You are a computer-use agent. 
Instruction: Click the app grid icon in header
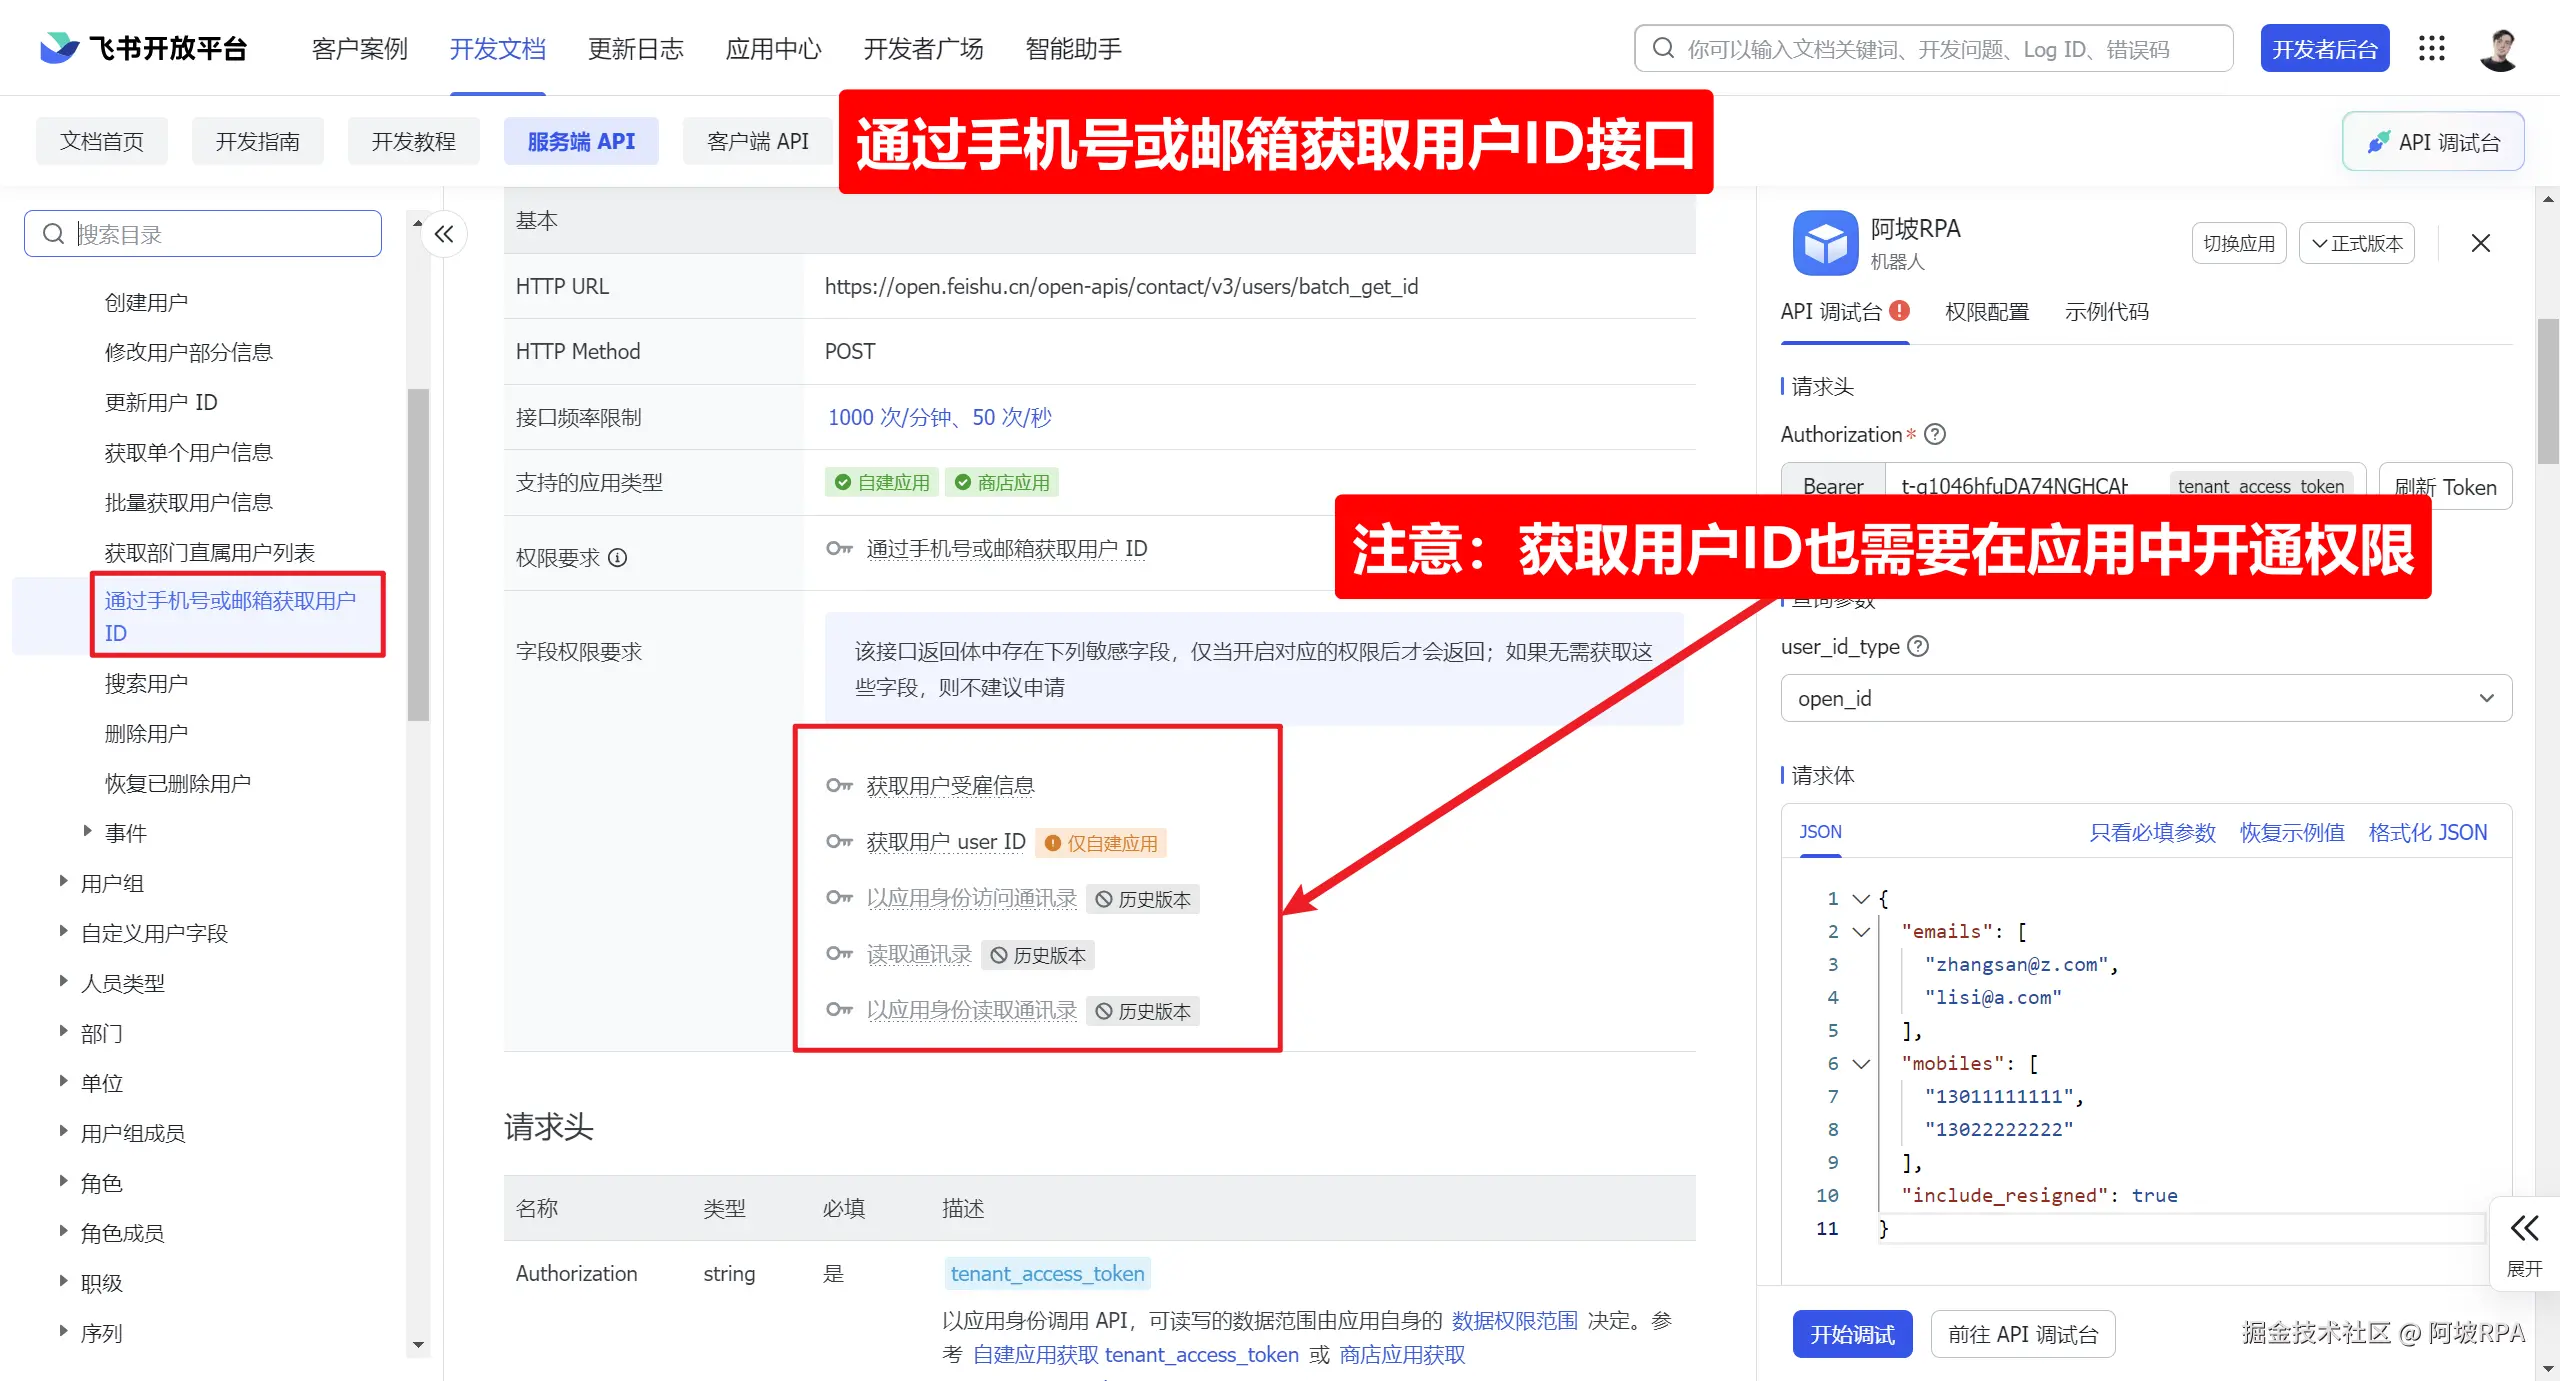point(2431,49)
